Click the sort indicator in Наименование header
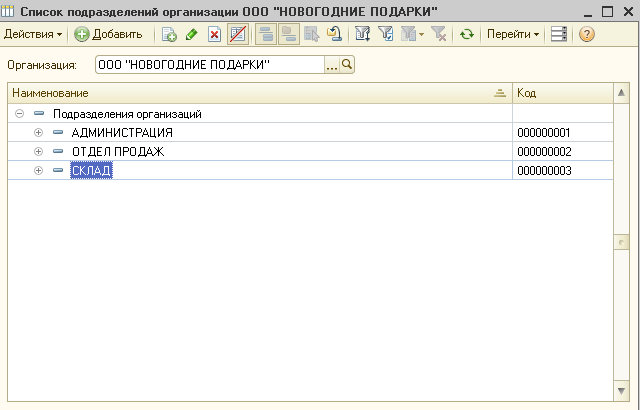This screenshot has width=640, height=410. pyautogui.click(x=500, y=93)
